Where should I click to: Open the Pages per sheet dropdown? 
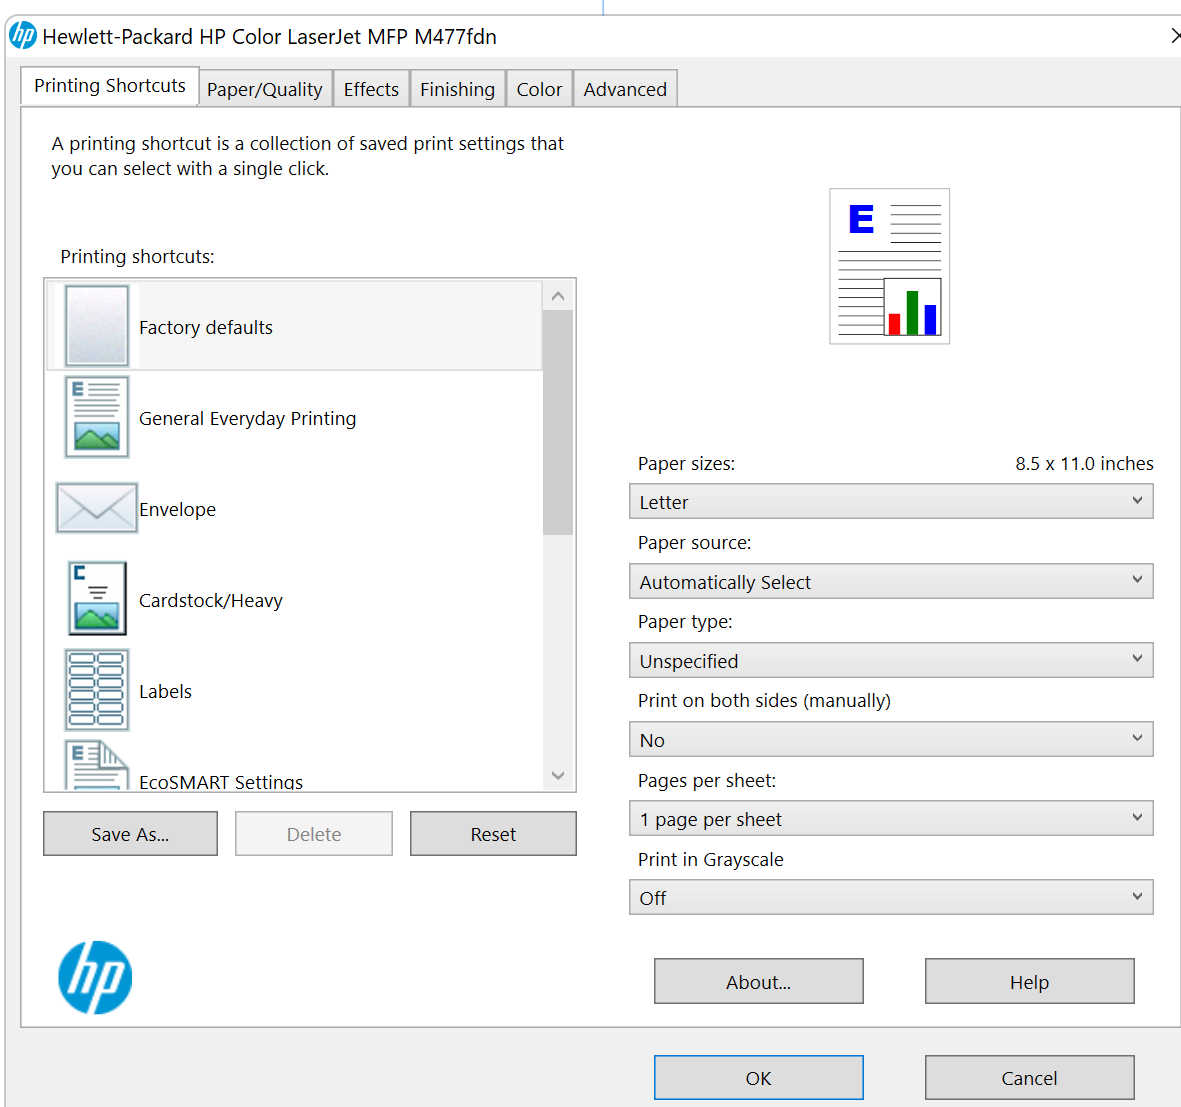(x=891, y=819)
